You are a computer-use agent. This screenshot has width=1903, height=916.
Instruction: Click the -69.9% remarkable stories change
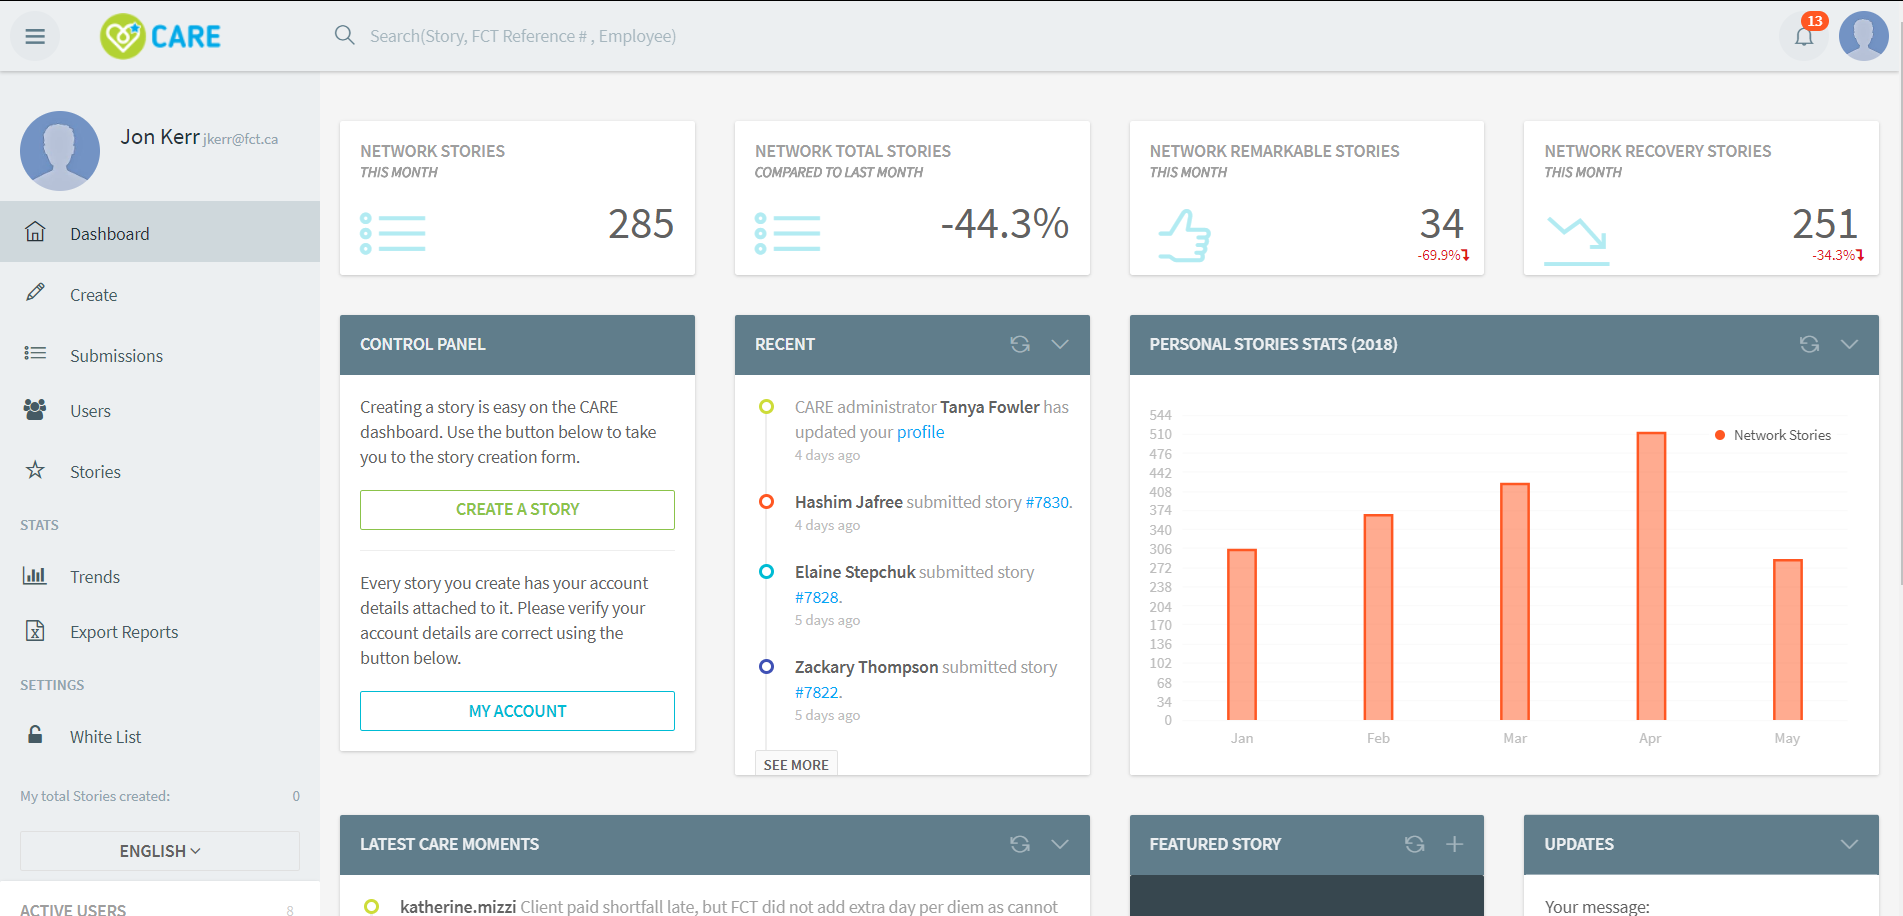(1443, 255)
